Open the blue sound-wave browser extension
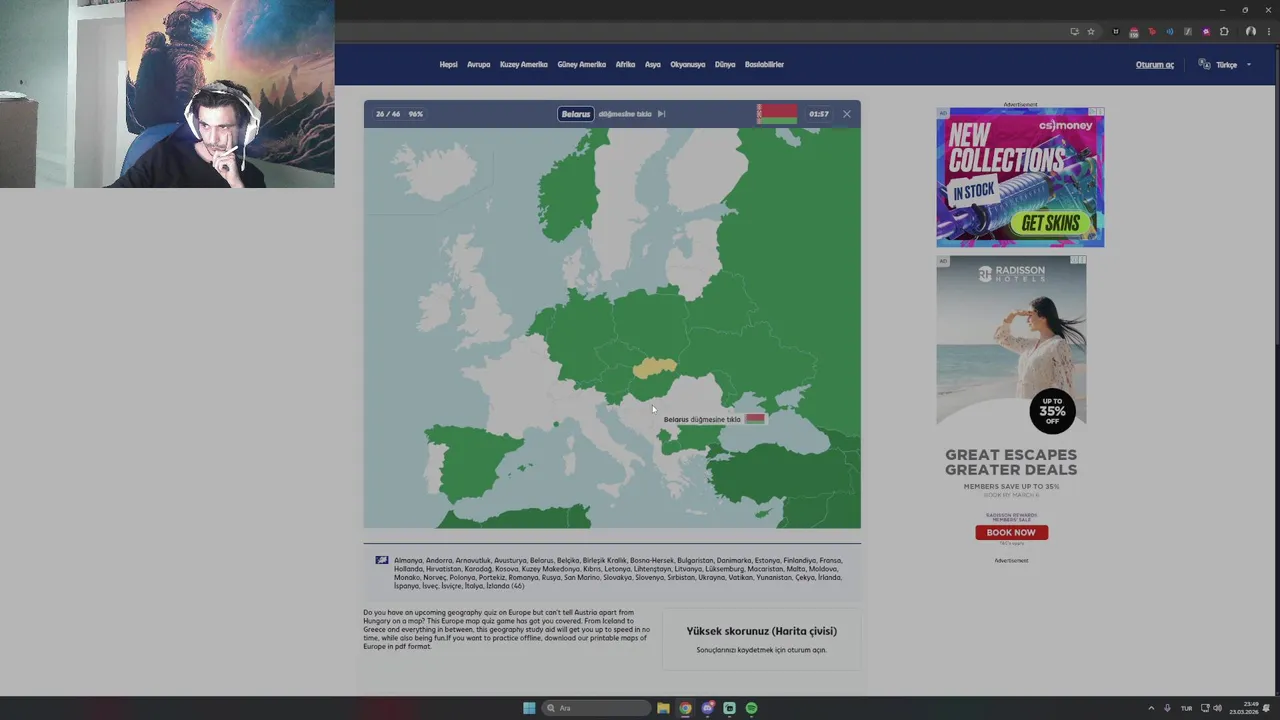Image resolution: width=1280 pixels, height=720 pixels. (x=1170, y=31)
